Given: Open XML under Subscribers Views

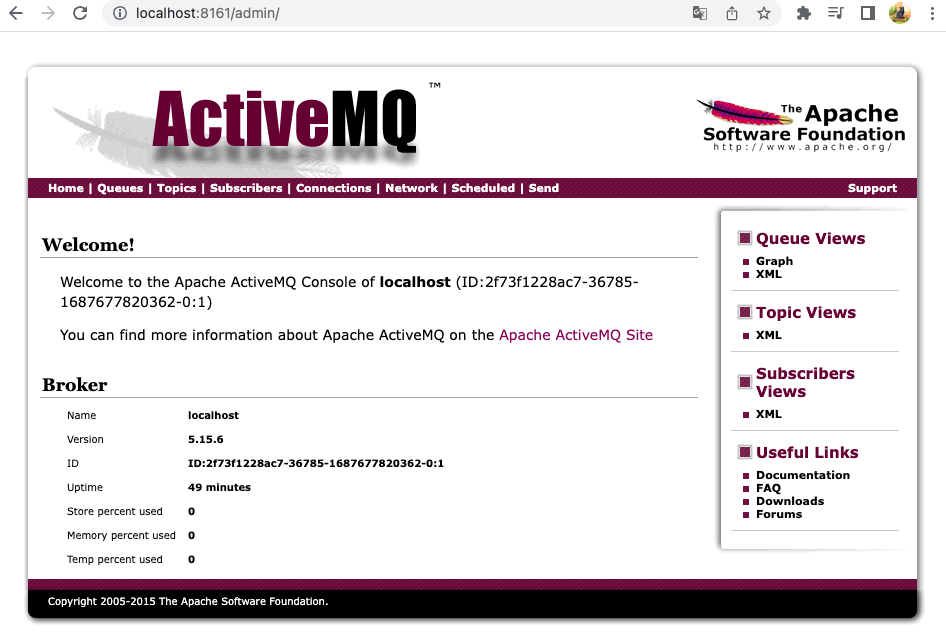Looking at the screenshot, I should pyautogui.click(x=769, y=414).
